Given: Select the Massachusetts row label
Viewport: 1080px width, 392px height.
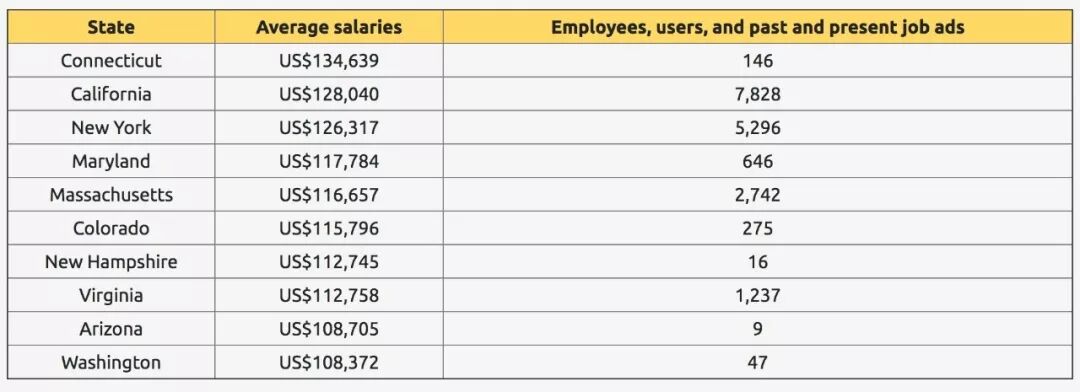Looking at the screenshot, I should click(x=111, y=195).
